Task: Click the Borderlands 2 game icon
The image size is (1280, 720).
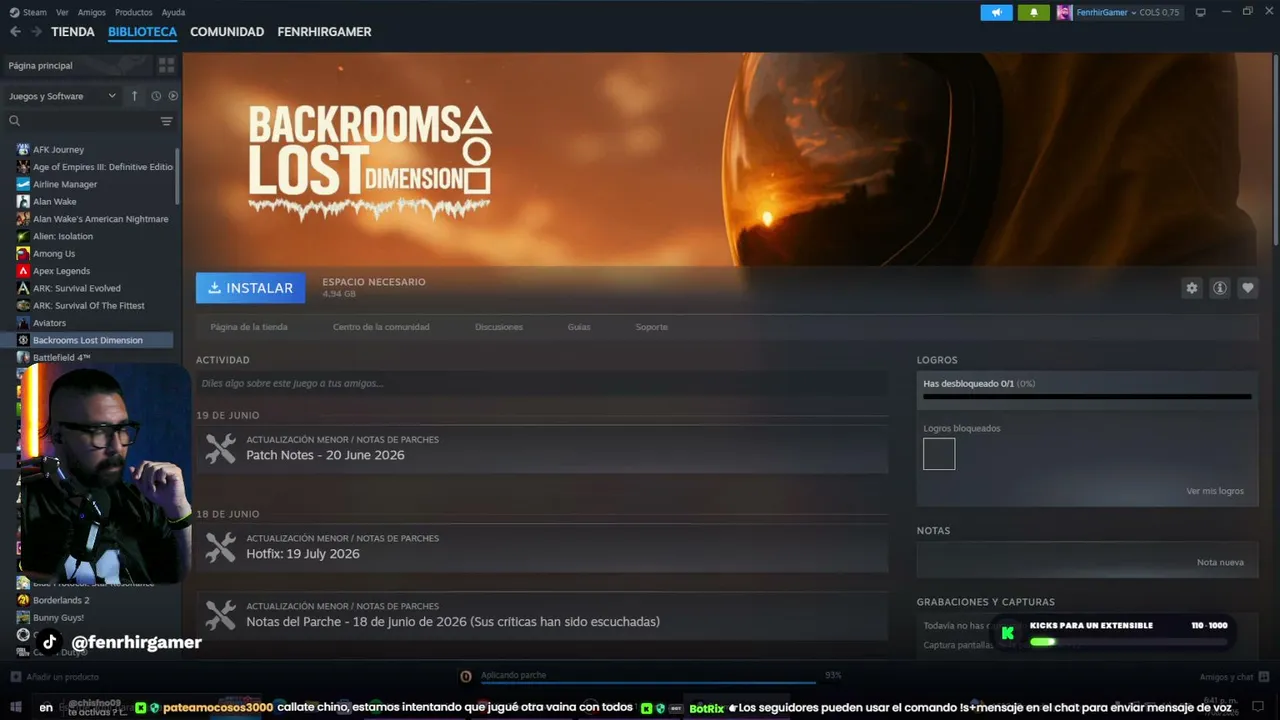Action: 23,600
